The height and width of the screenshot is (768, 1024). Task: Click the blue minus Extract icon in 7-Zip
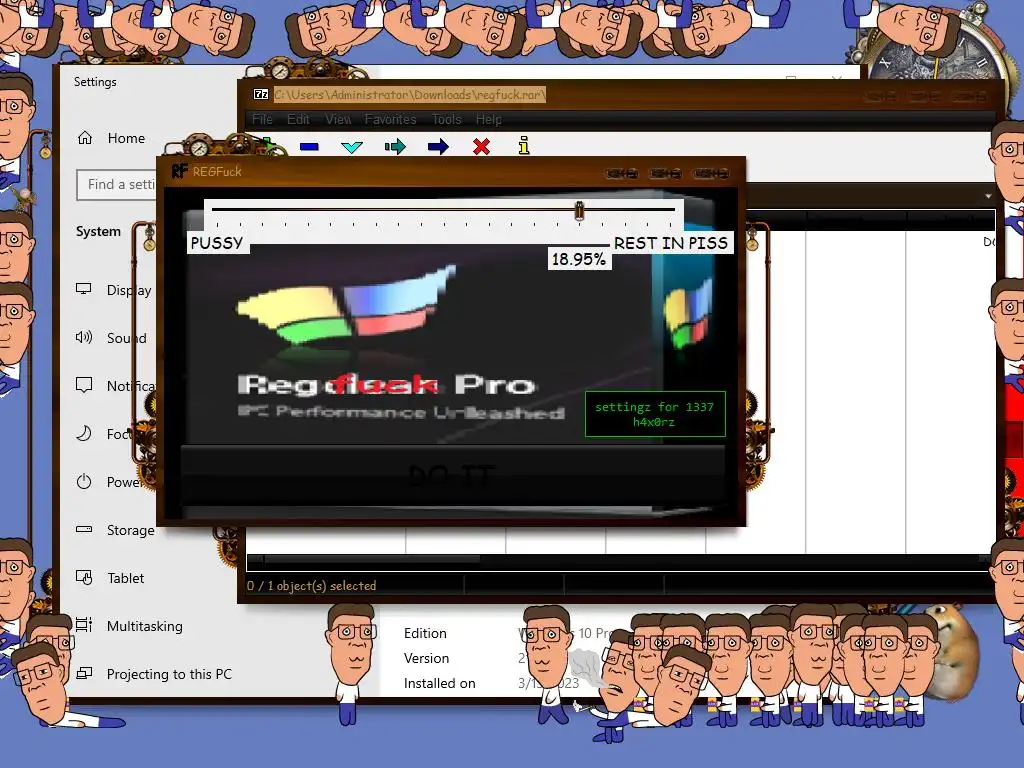click(x=309, y=147)
